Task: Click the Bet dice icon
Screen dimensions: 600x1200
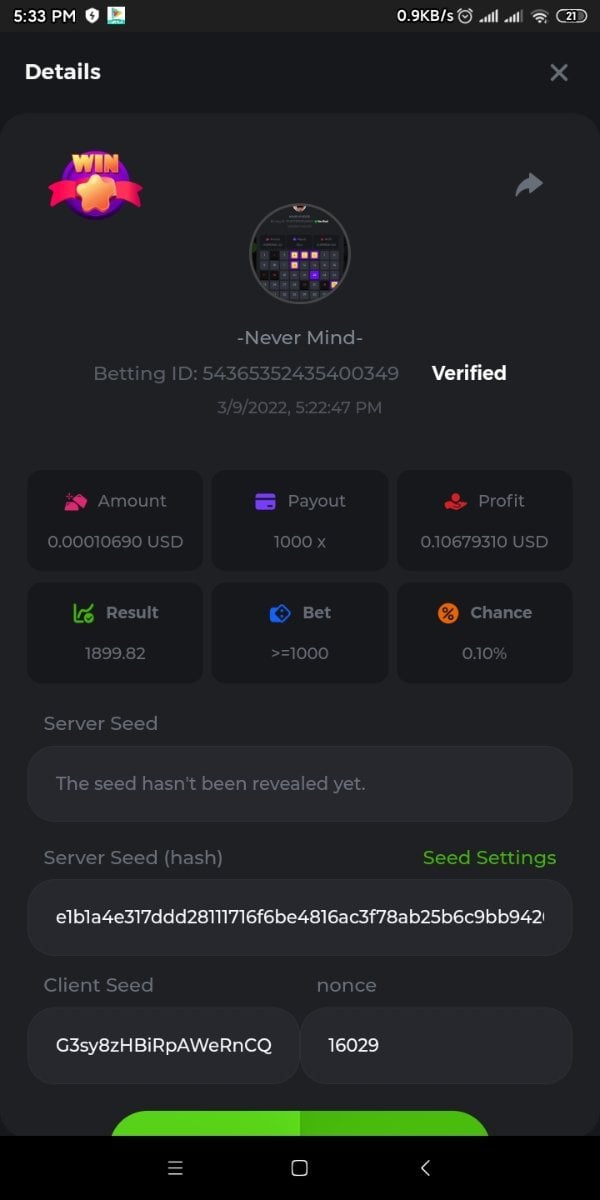Action: click(x=280, y=612)
